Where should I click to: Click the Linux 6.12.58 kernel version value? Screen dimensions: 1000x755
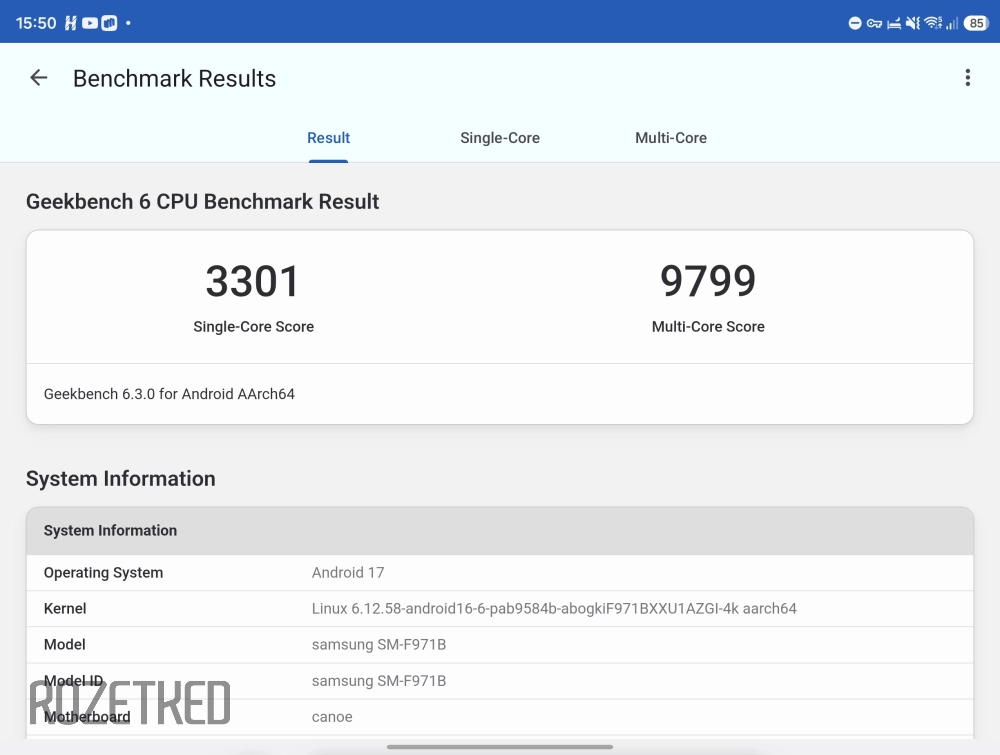pos(554,608)
